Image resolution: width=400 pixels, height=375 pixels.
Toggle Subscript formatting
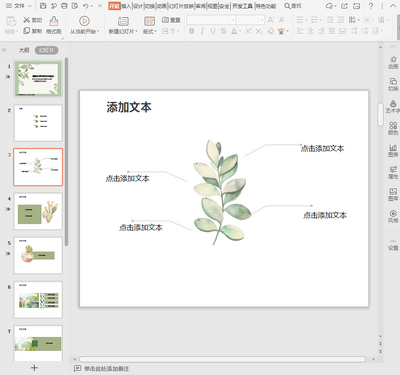click(x=259, y=31)
